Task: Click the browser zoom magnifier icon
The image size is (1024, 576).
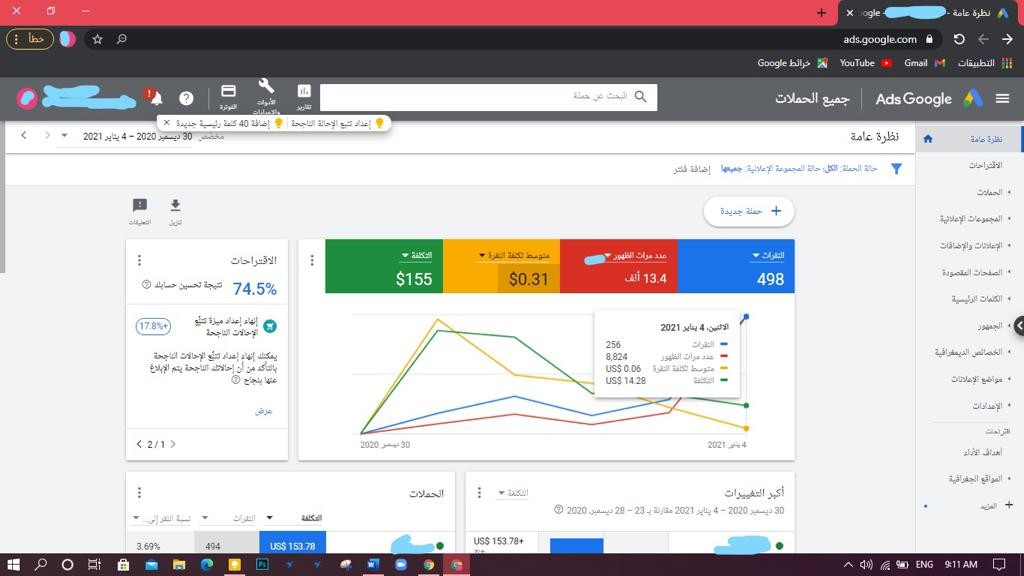Action: (121, 39)
